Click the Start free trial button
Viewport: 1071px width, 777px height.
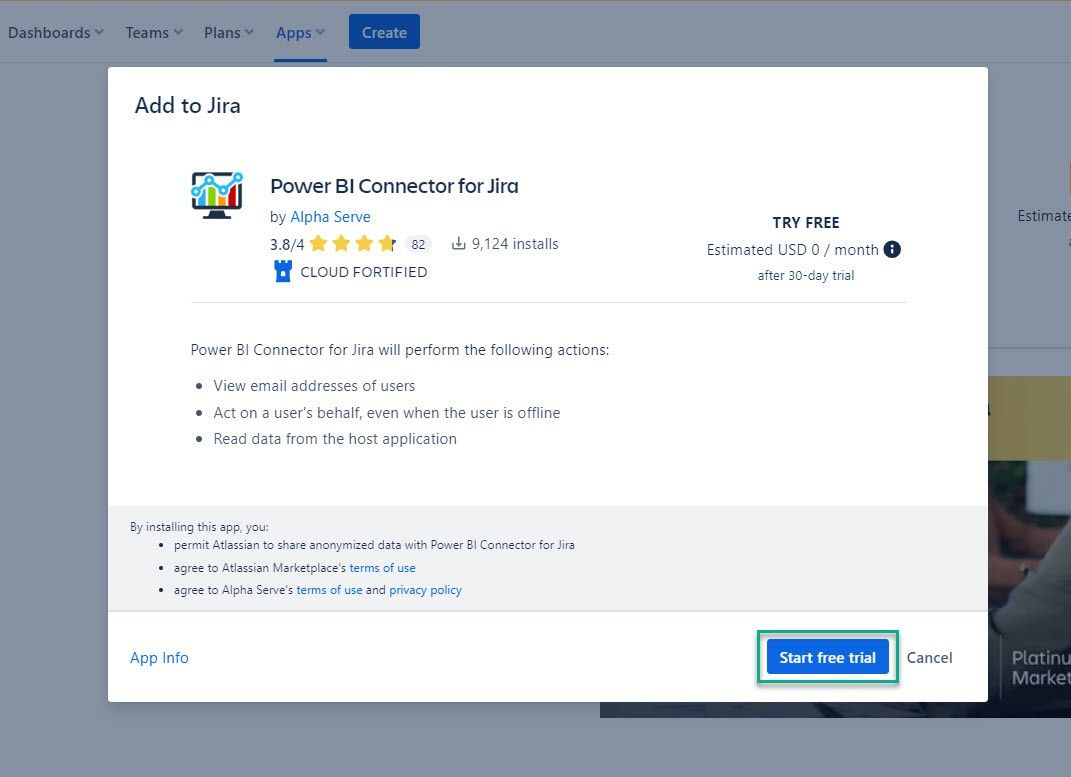click(x=827, y=657)
